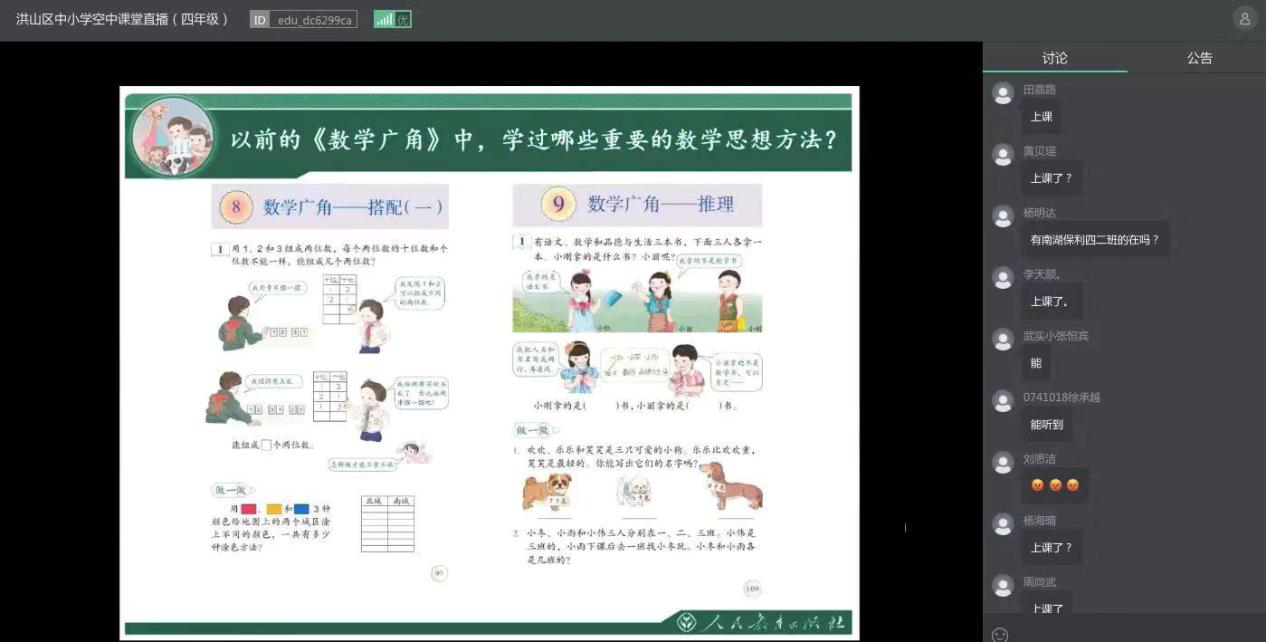This screenshot has height=642, width=1266.
Task: Click 周尚武's avatar in the chat
Action: (1003, 586)
